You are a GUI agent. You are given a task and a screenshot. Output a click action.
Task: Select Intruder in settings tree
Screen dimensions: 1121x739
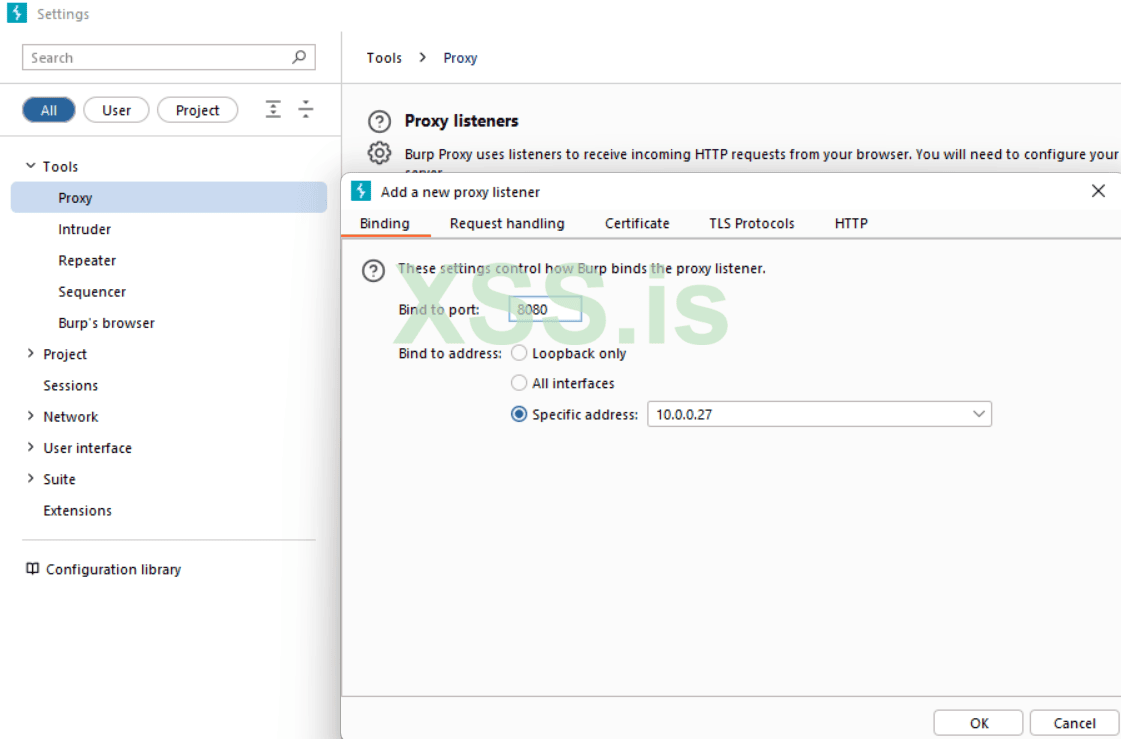[84, 229]
